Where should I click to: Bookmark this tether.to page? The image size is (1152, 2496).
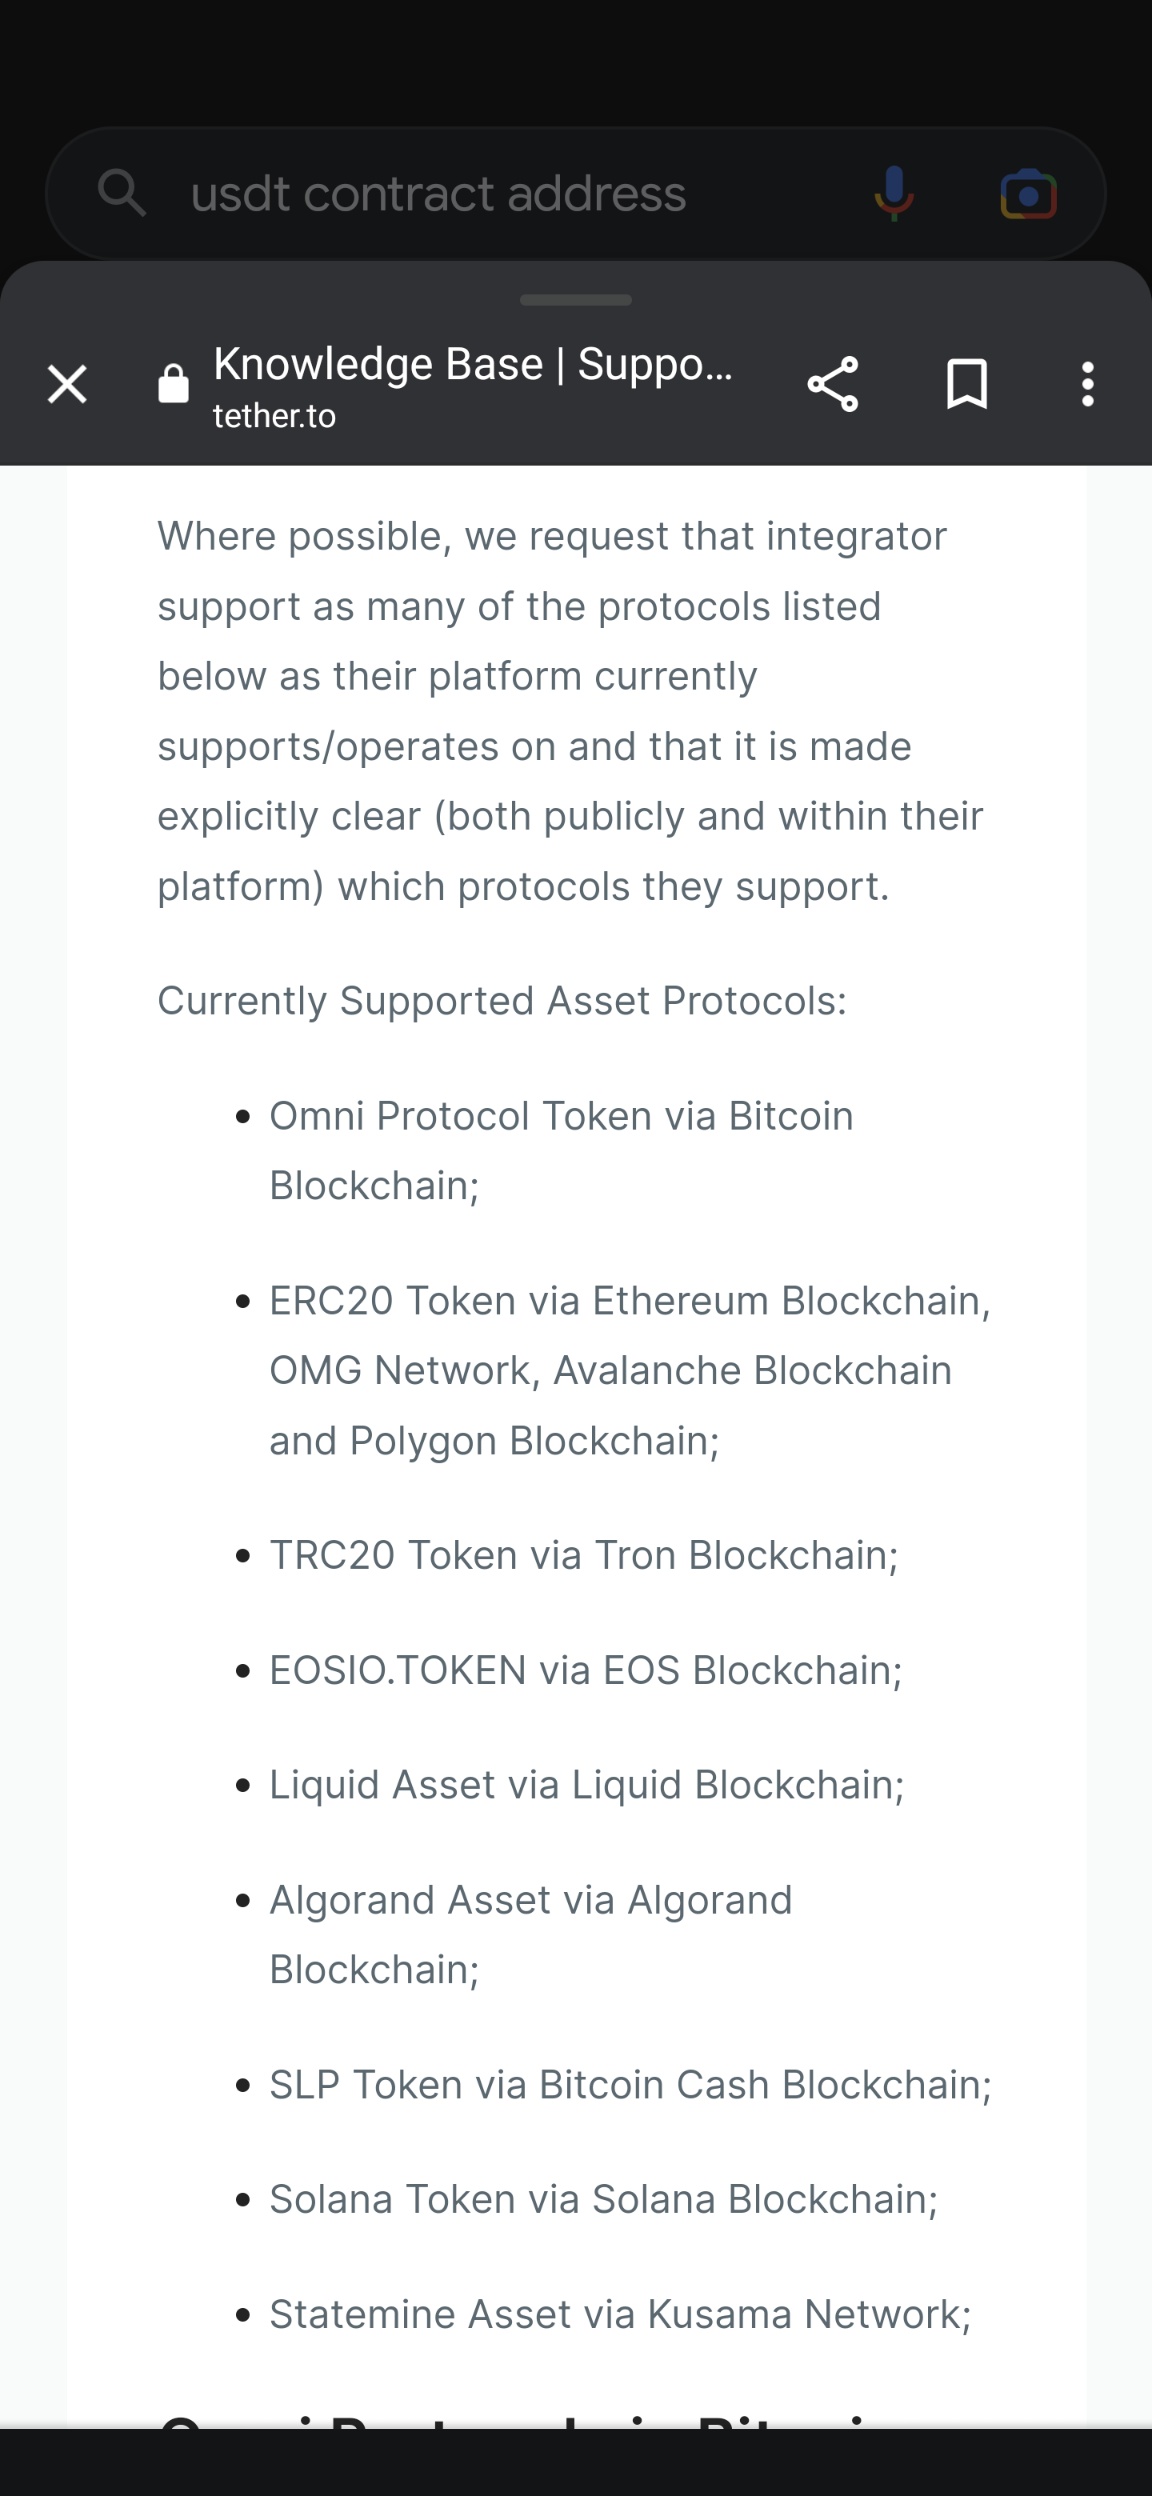pos(967,384)
